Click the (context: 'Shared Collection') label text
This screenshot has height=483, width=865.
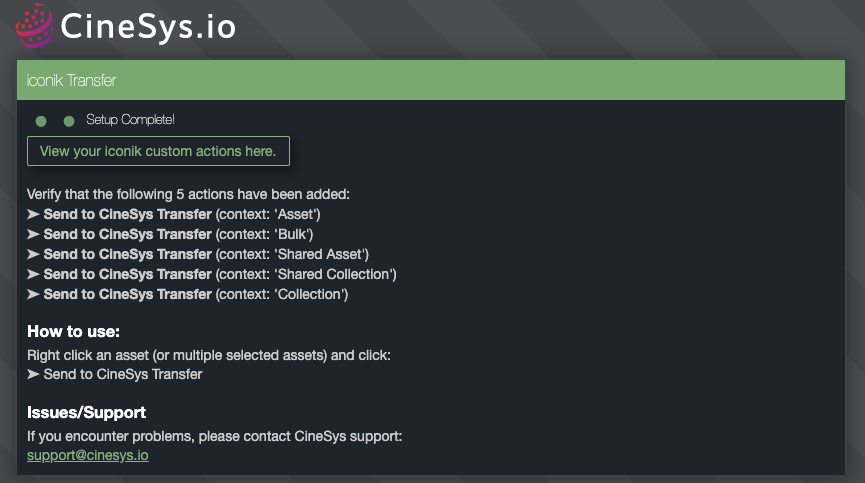point(306,274)
